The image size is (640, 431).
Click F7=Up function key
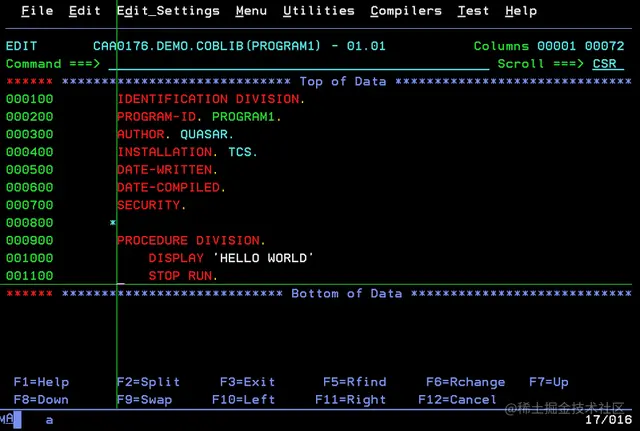549,382
